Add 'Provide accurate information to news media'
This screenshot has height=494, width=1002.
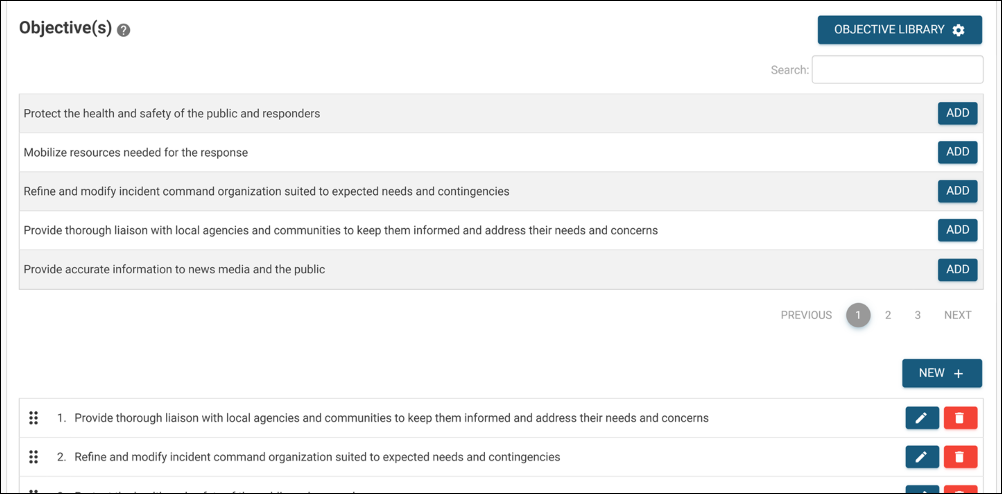tap(957, 269)
